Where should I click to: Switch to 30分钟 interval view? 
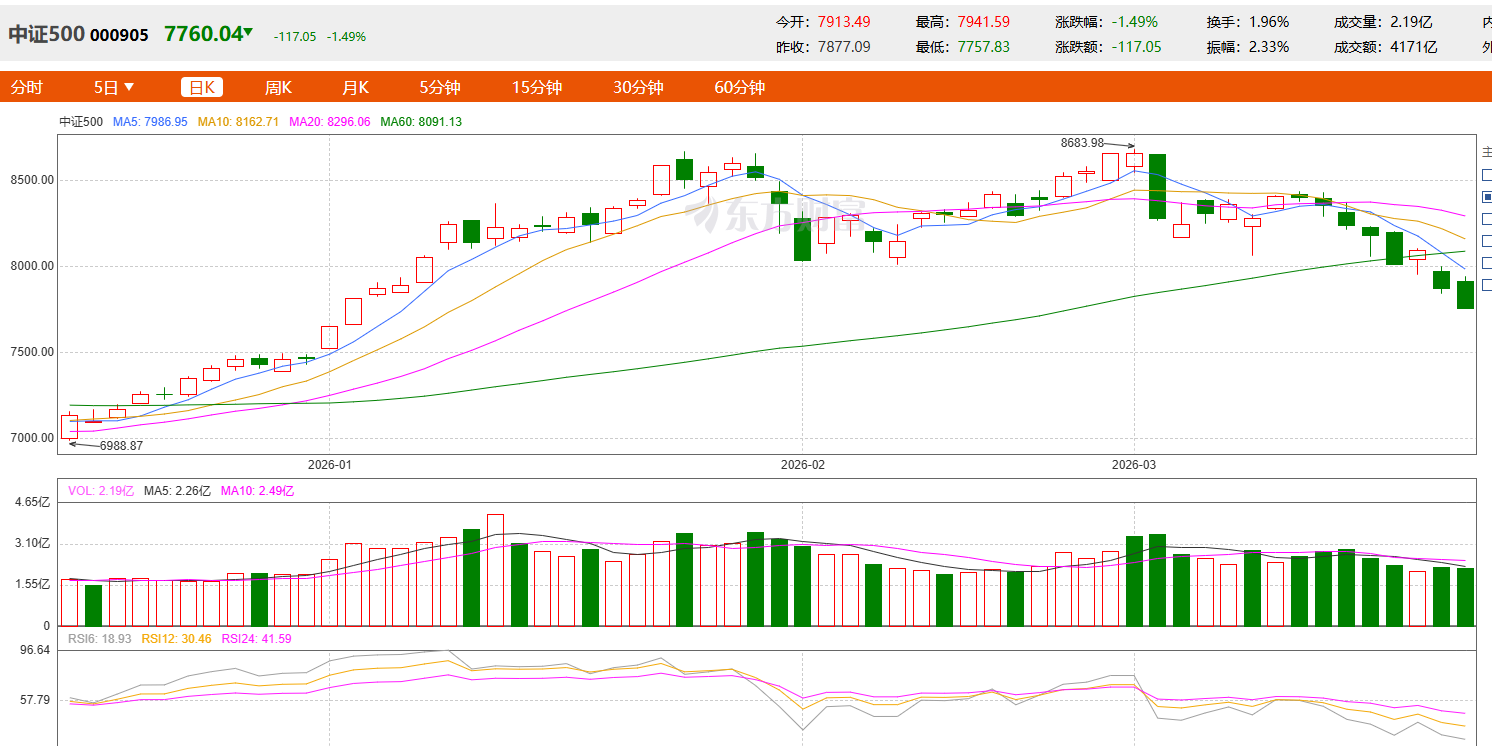pyautogui.click(x=638, y=88)
